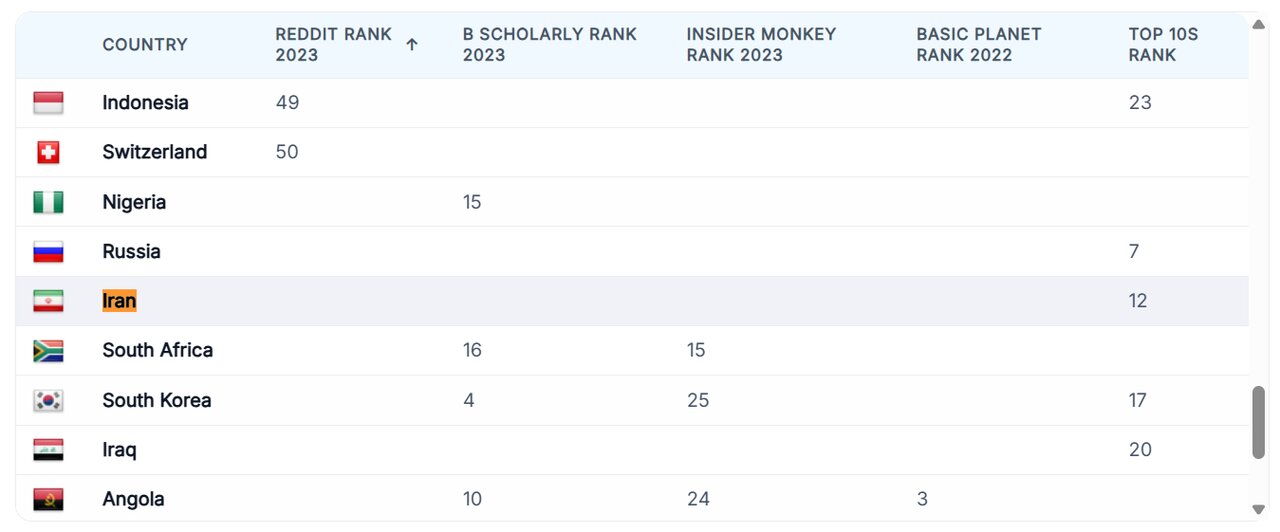Click the Nigeria flag icon
The height and width of the screenshot is (532, 1280).
click(x=48, y=202)
